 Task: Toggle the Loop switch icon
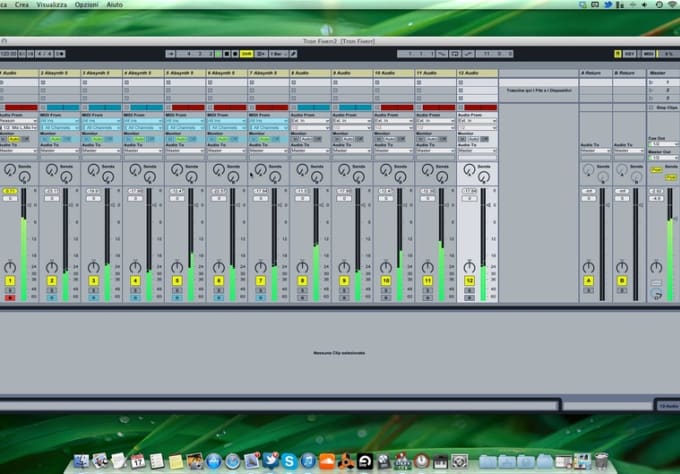click(455, 54)
